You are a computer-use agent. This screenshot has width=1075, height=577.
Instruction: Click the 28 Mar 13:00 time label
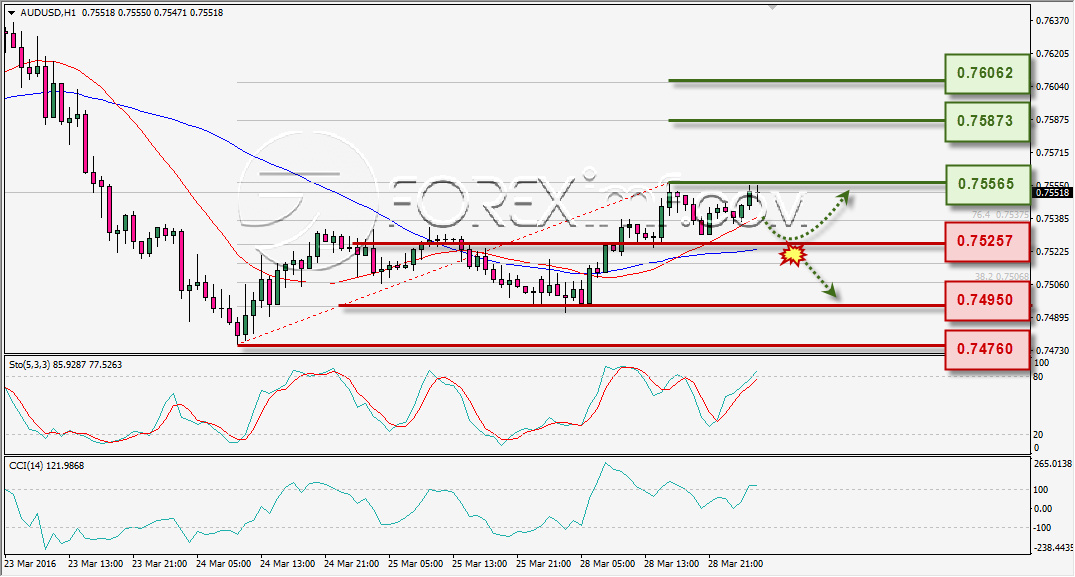tap(671, 564)
